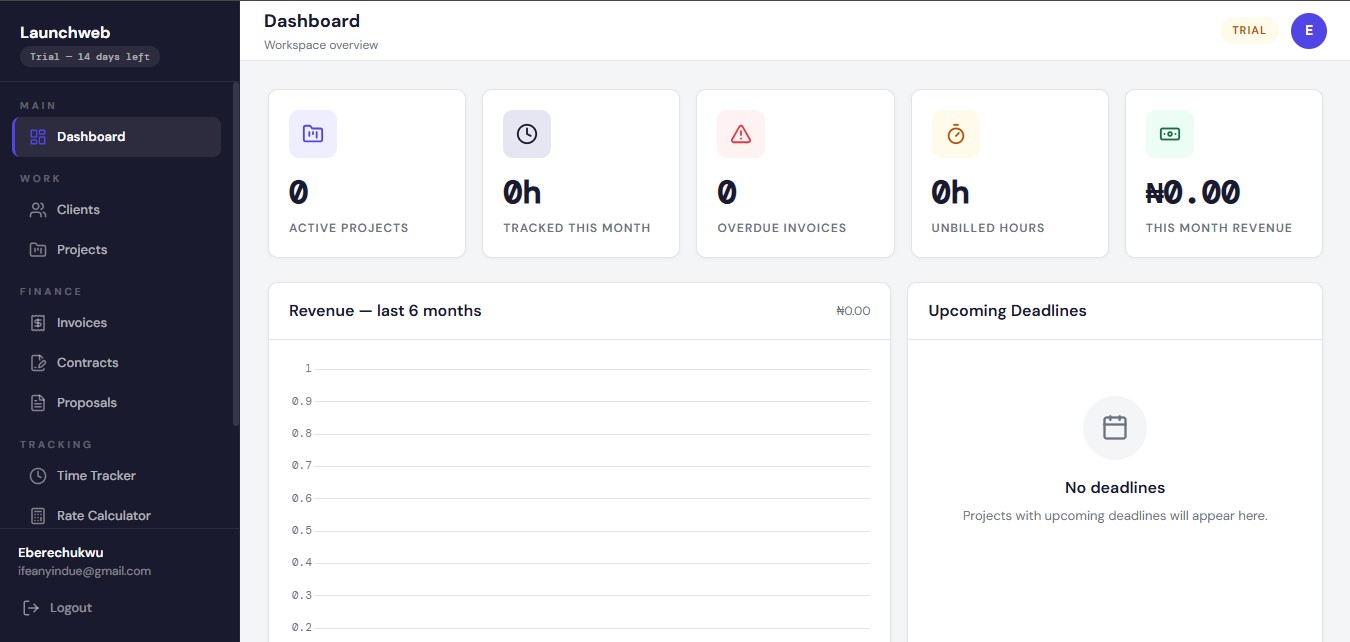1350x642 pixels.
Task: Click the Tracked This Month stat card
Action: (581, 174)
